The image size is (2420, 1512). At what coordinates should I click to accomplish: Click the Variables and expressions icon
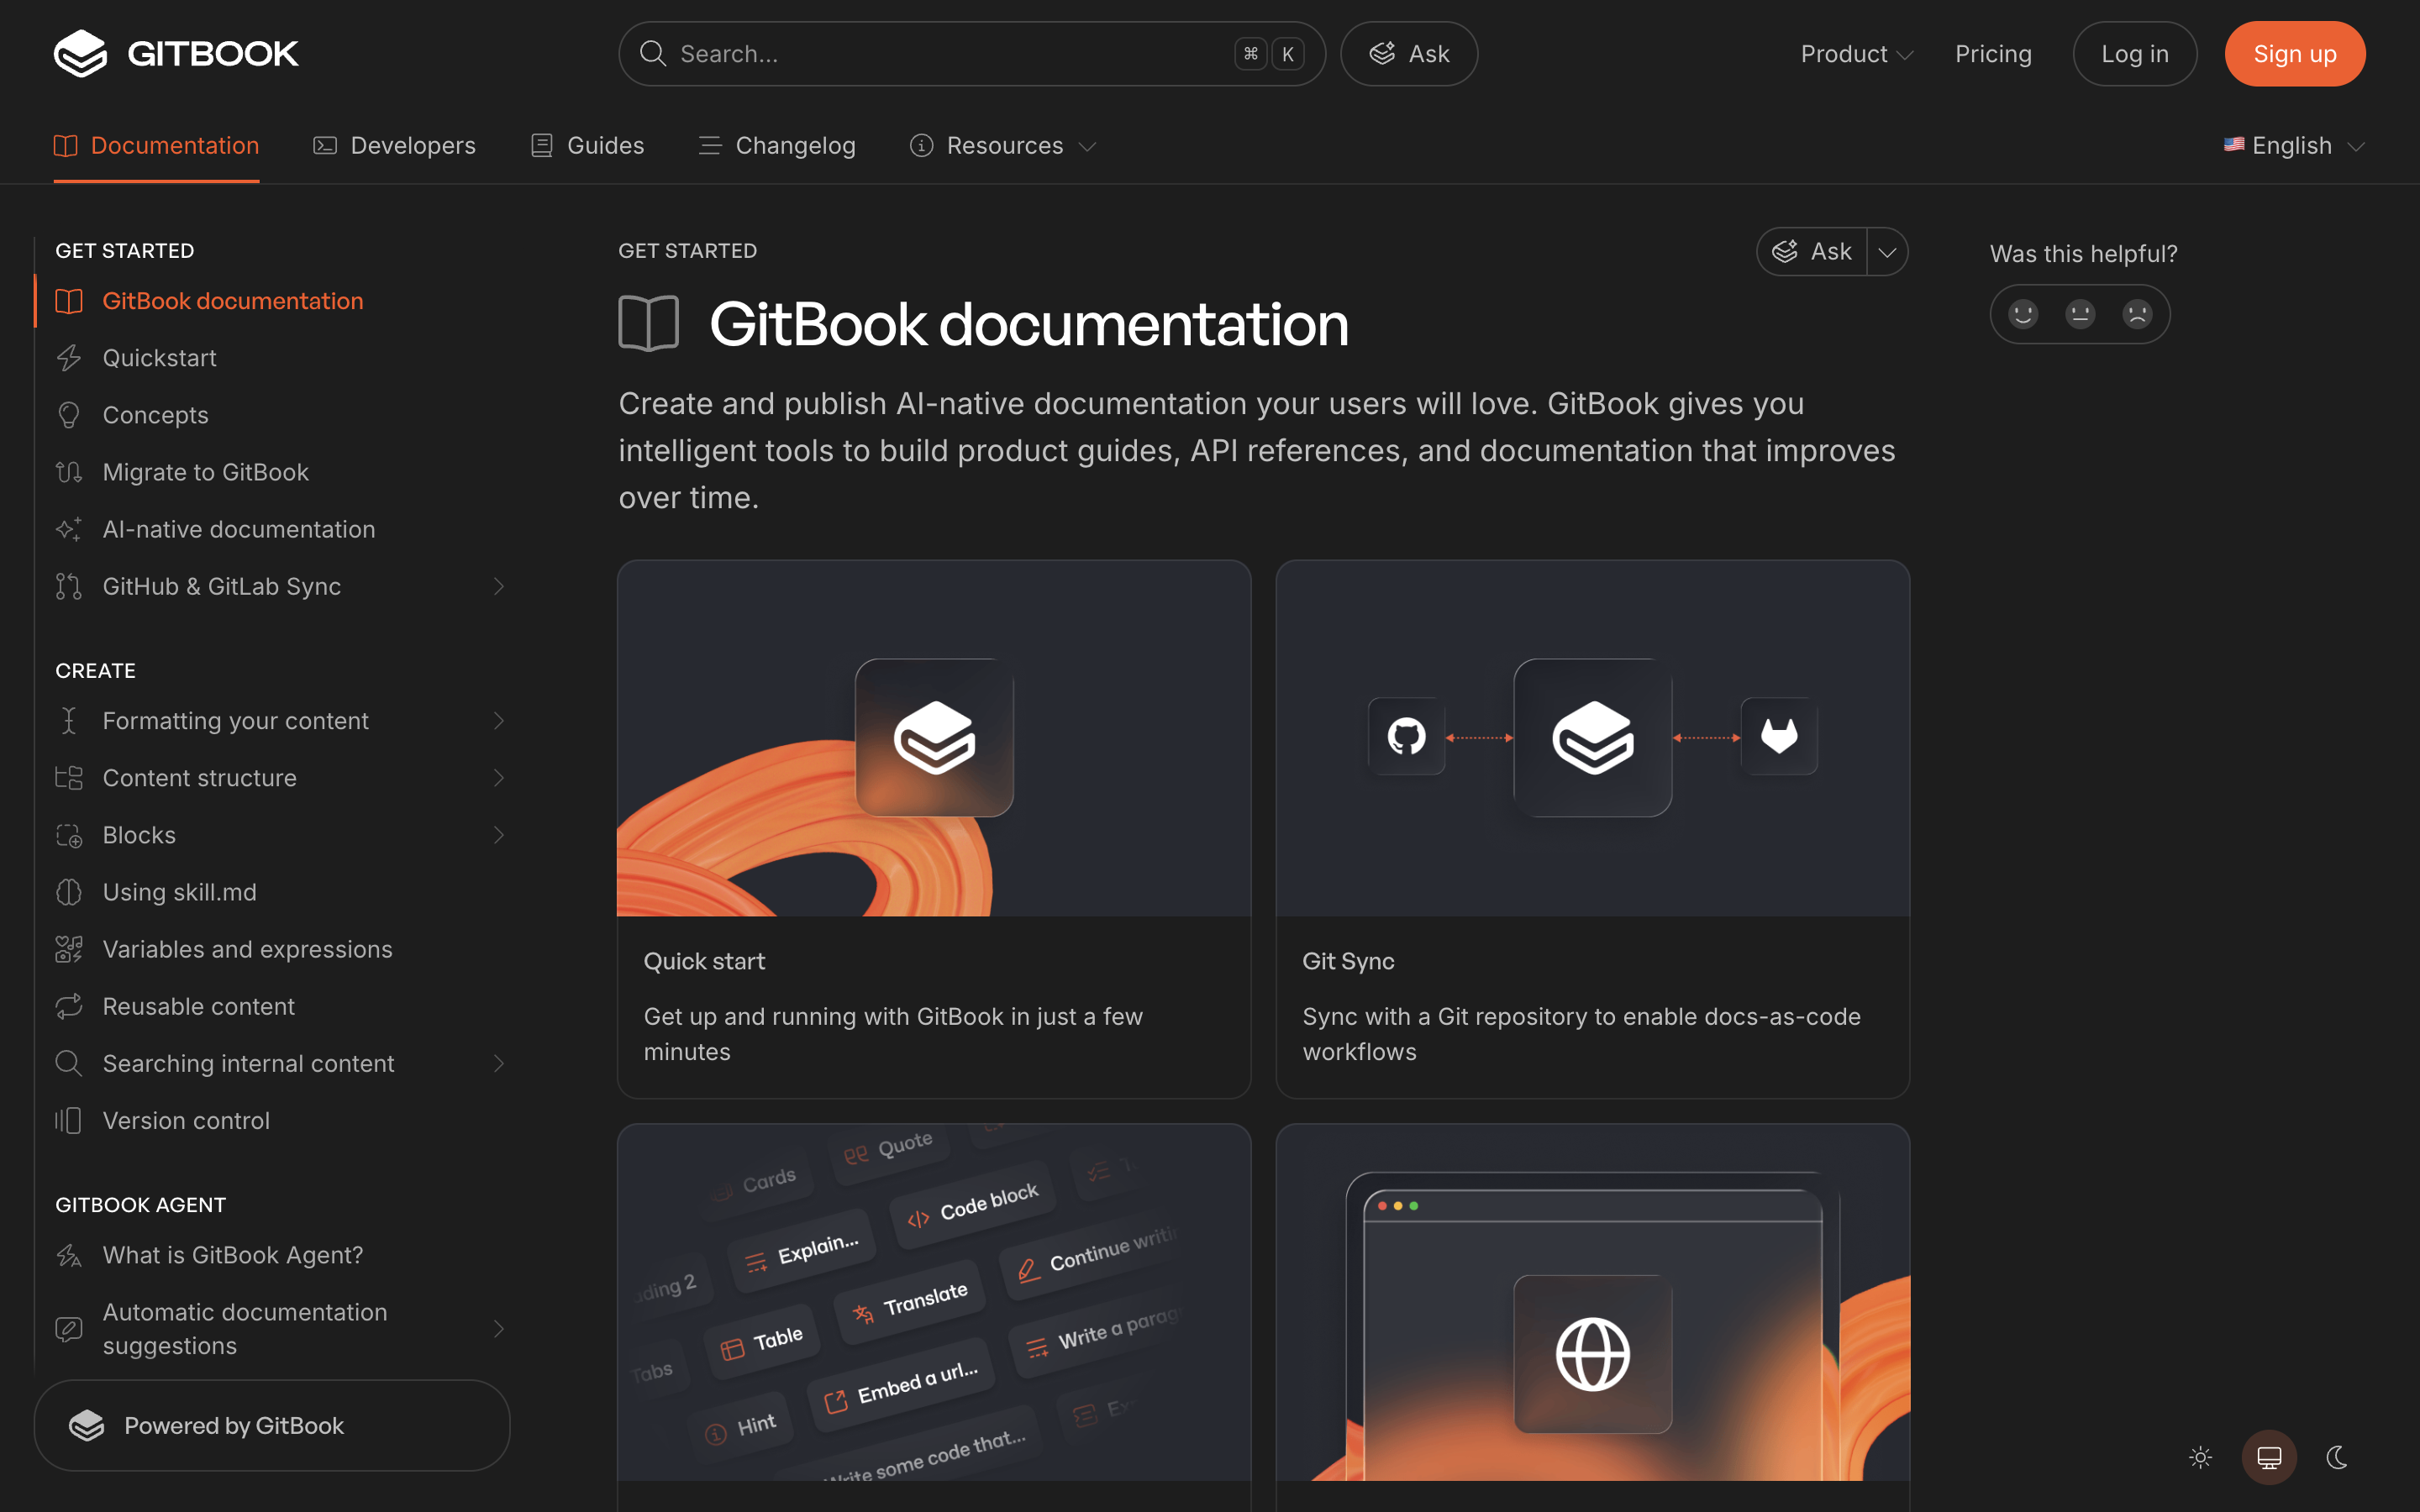[x=68, y=948]
